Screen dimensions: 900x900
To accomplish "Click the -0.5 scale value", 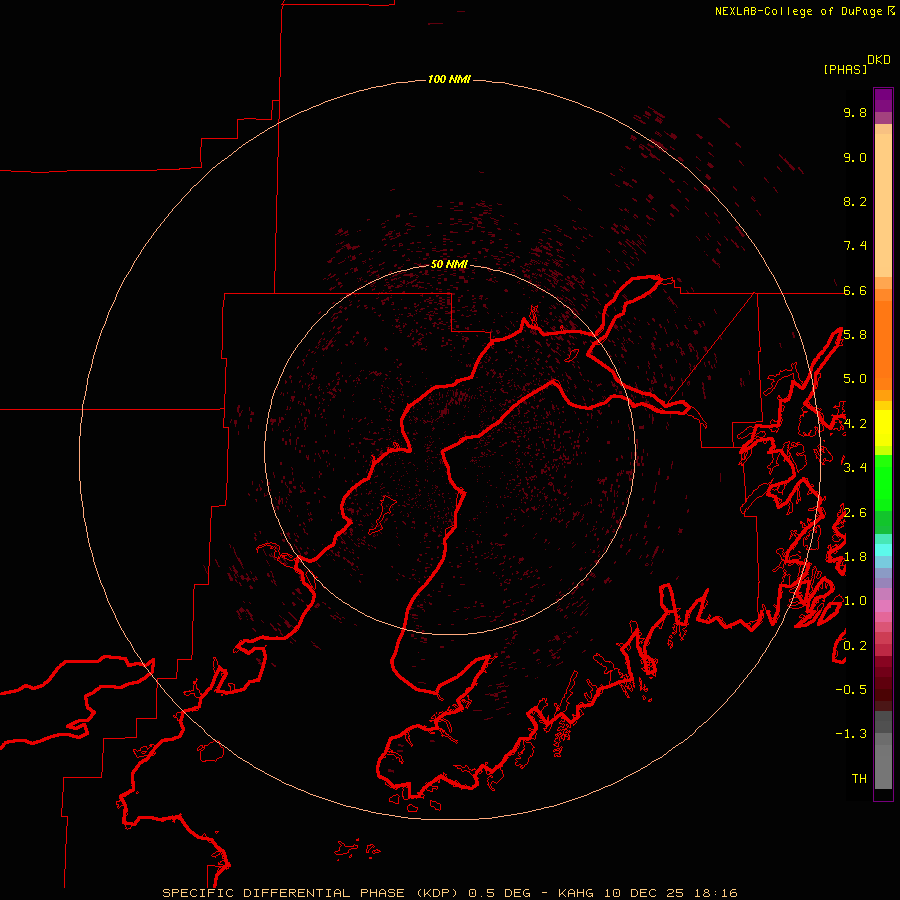I will click(851, 690).
